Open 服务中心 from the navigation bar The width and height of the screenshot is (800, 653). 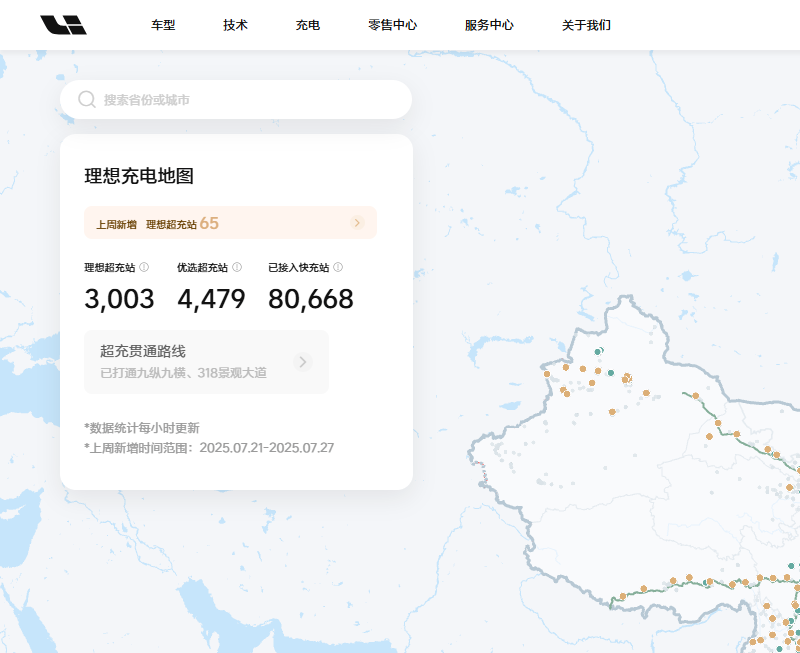(489, 25)
